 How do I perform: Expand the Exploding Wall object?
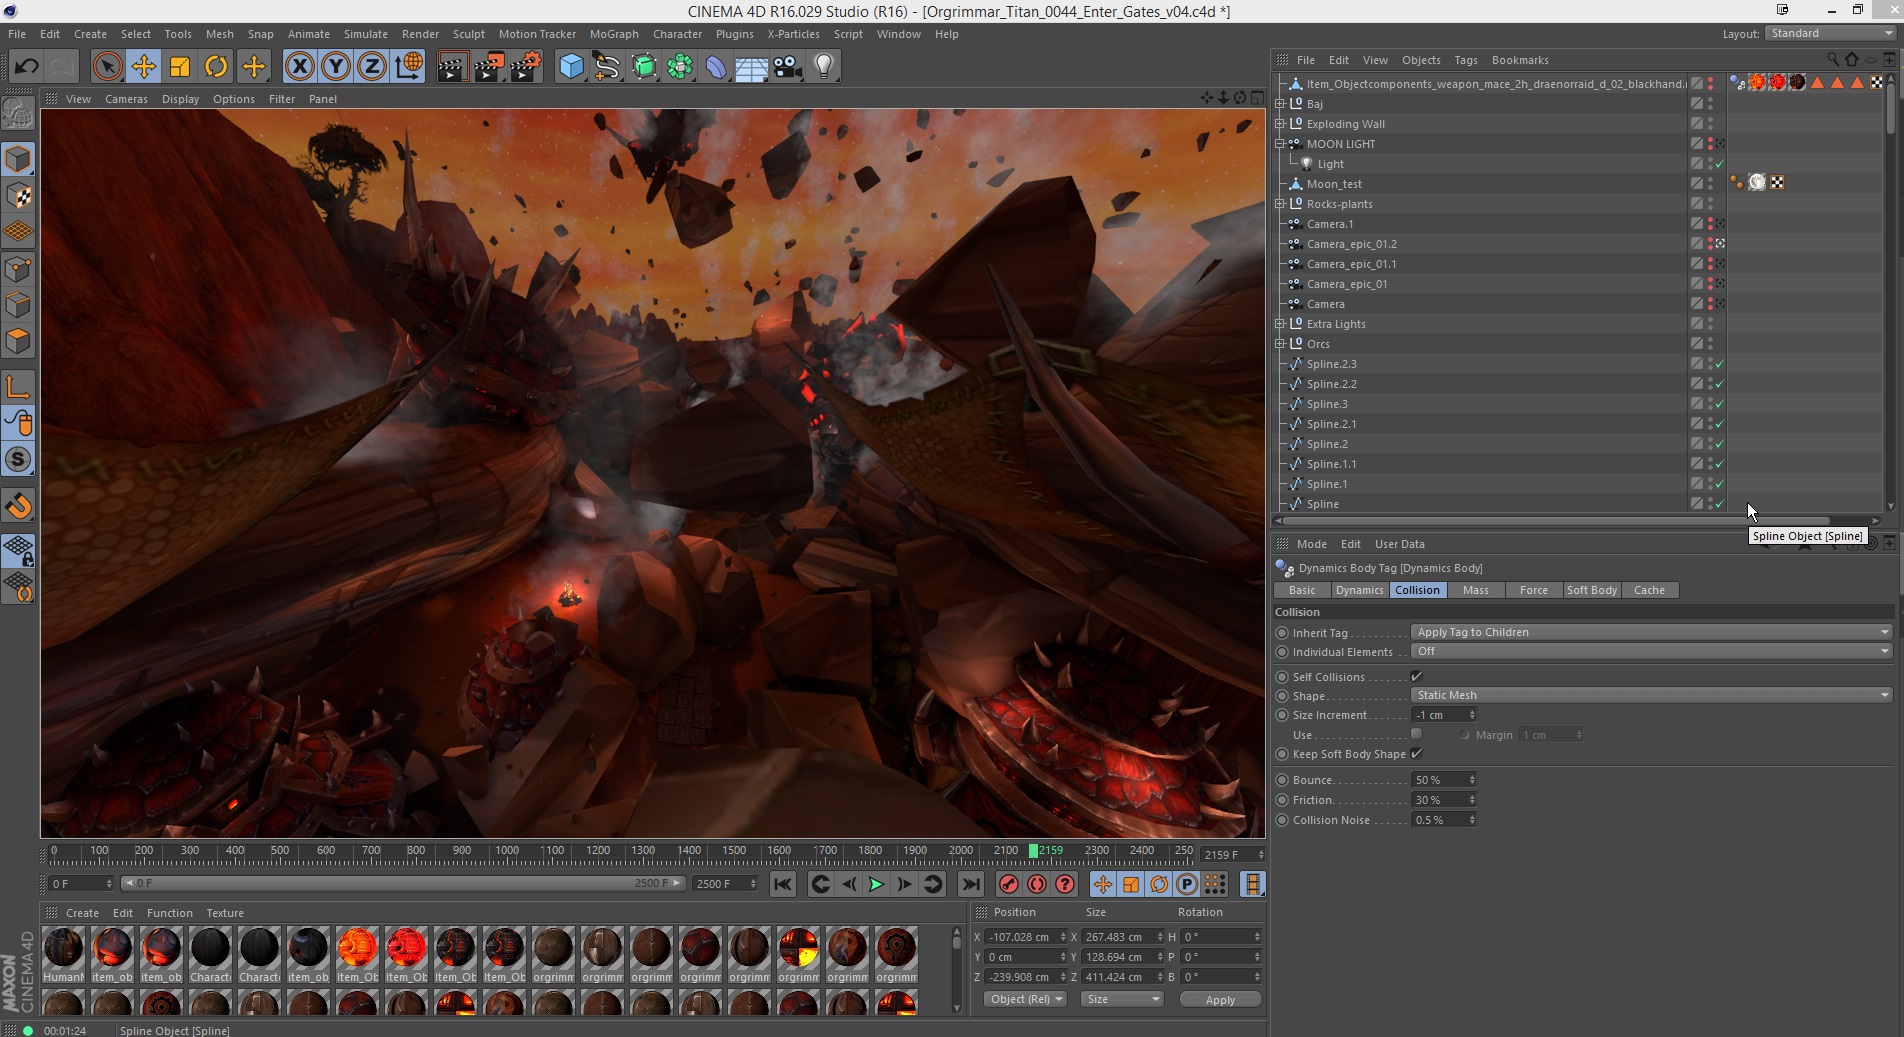coord(1280,124)
